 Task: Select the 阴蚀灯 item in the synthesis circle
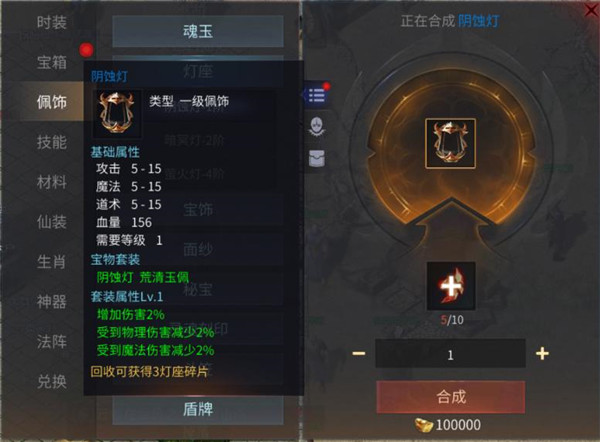[450, 144]
